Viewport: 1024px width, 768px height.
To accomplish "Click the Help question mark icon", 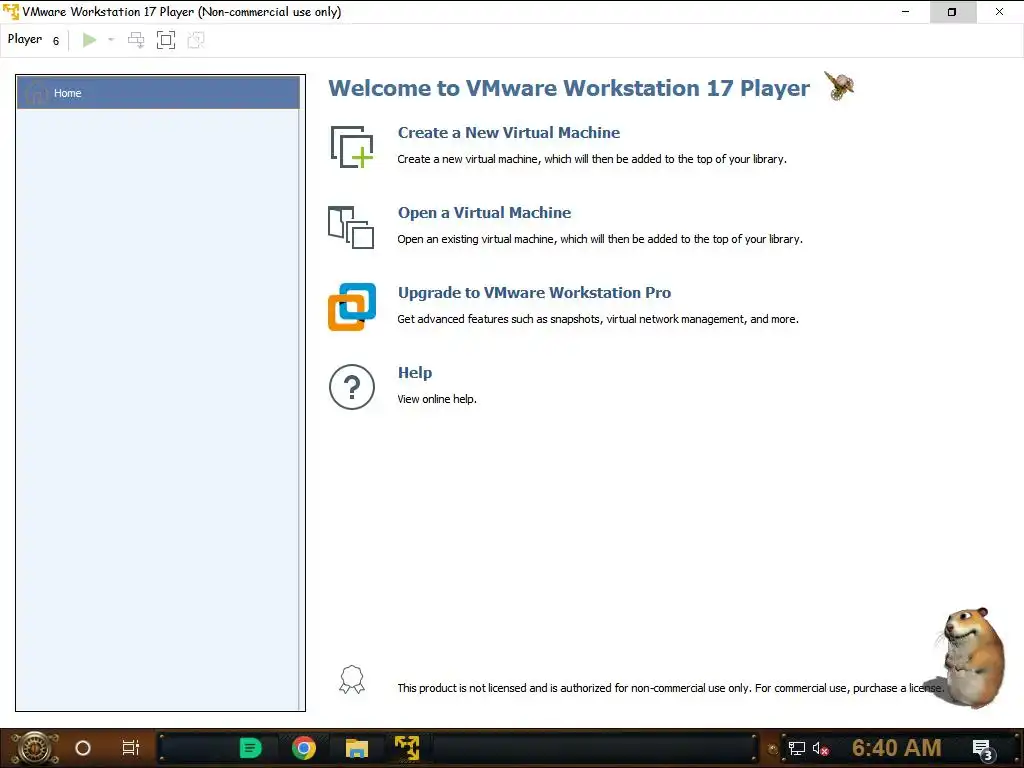I will pos(352,387).
